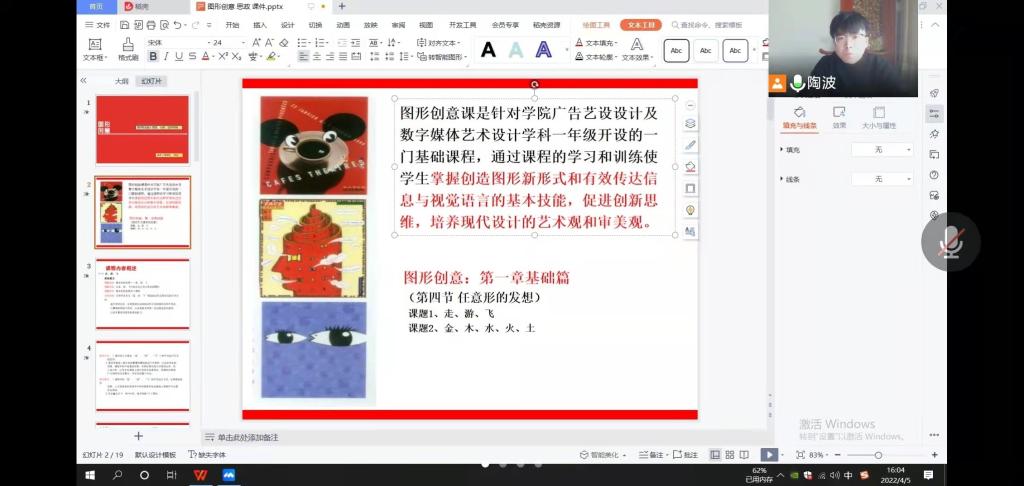Image resolution: width=1024 pixels, height=486 pixels.
Task: Toggle the muted microphone button
Action: (x=950, y=242)
